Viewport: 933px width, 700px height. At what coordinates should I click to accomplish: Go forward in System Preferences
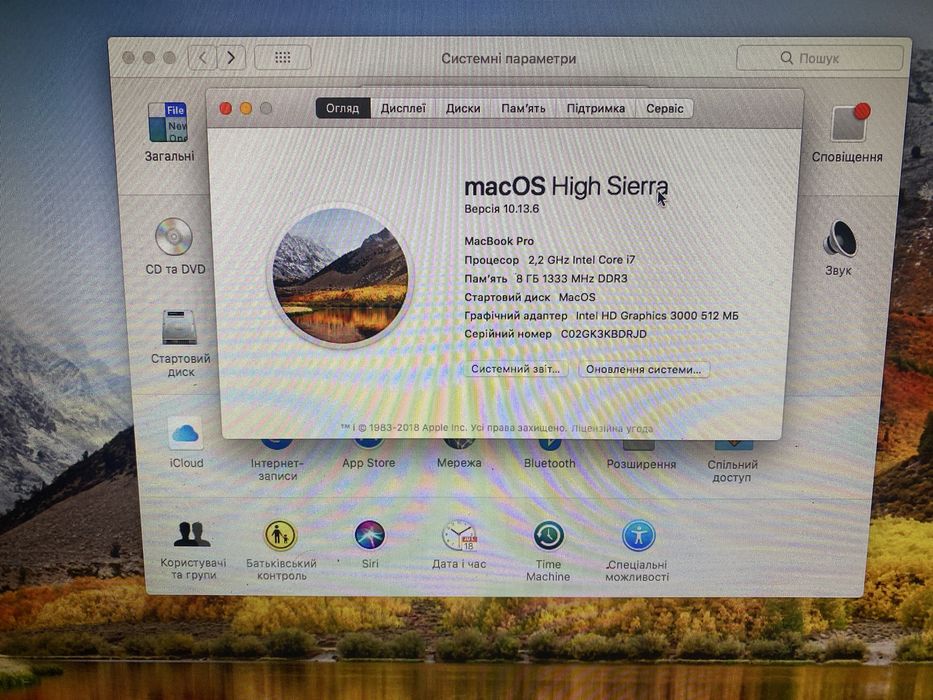pyautogui.click(x=231, y=58)
